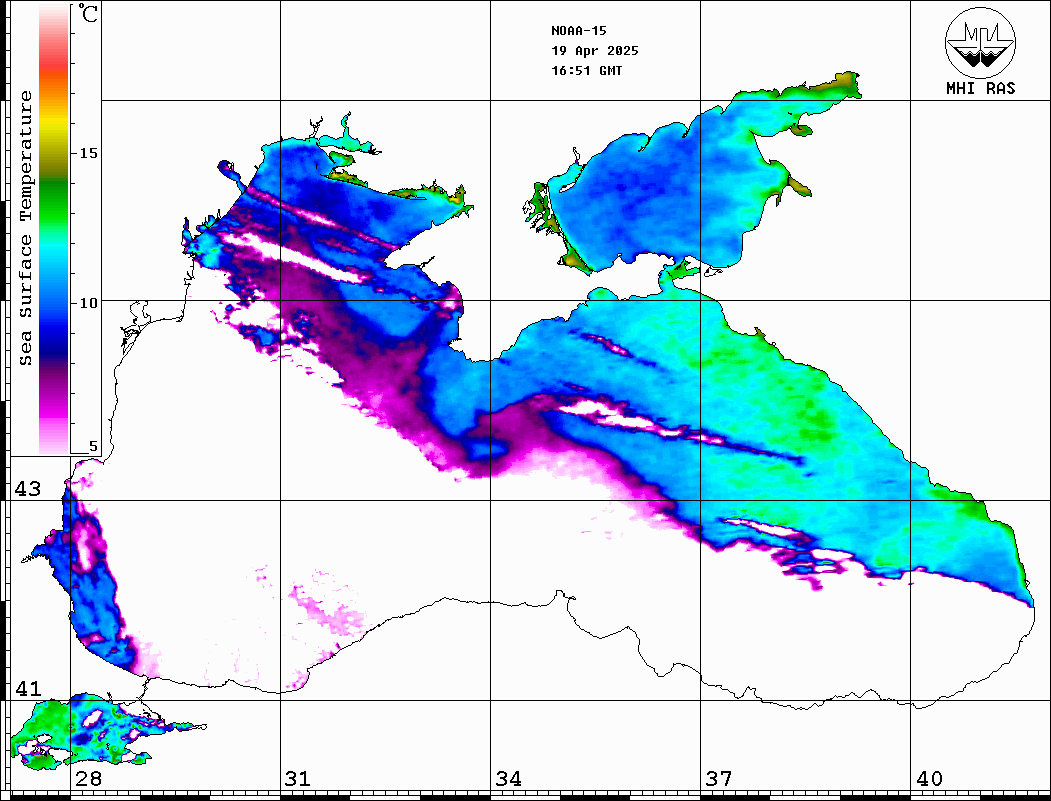The width and height of the screenshot is (1051, 801).
Task: Click the 5 tick on the colorbar
Action: click(x=93, y=447)
